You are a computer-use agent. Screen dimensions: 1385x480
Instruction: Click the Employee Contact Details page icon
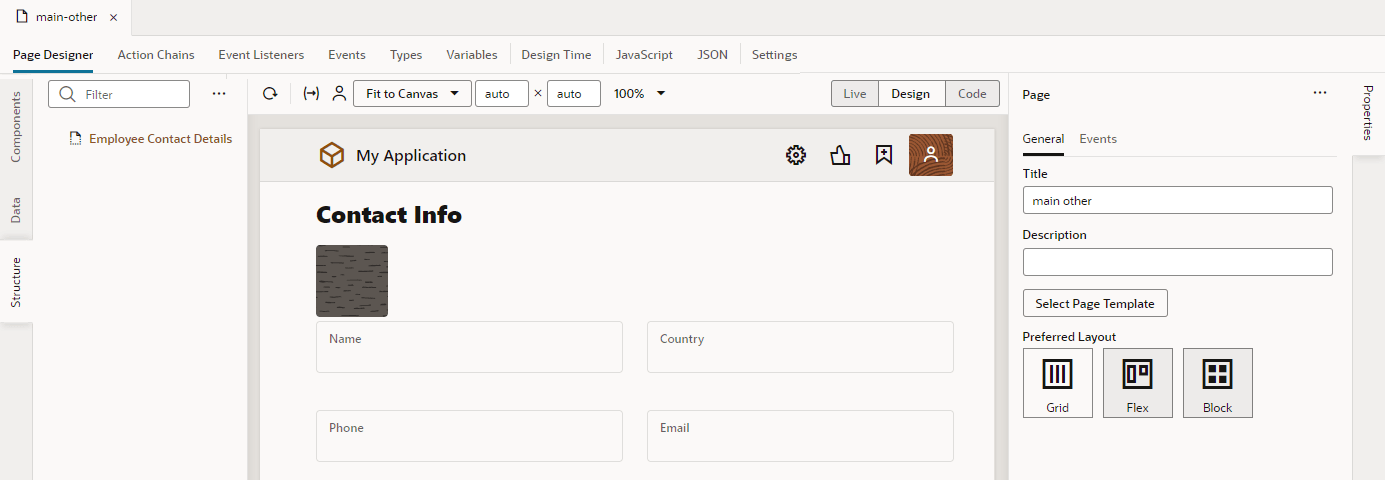(75, 139)
